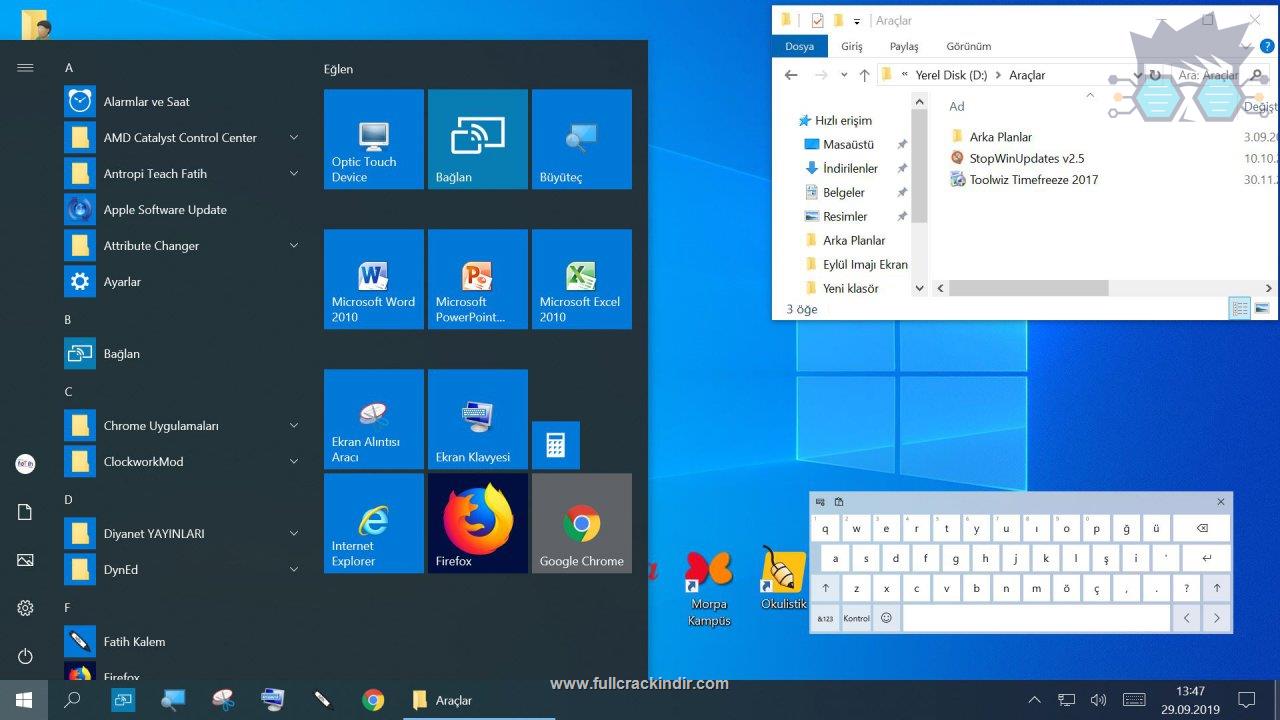Screen dimensions: 1280x720
Task: Open Apple Software Update from app list
Action: point(183,209)
